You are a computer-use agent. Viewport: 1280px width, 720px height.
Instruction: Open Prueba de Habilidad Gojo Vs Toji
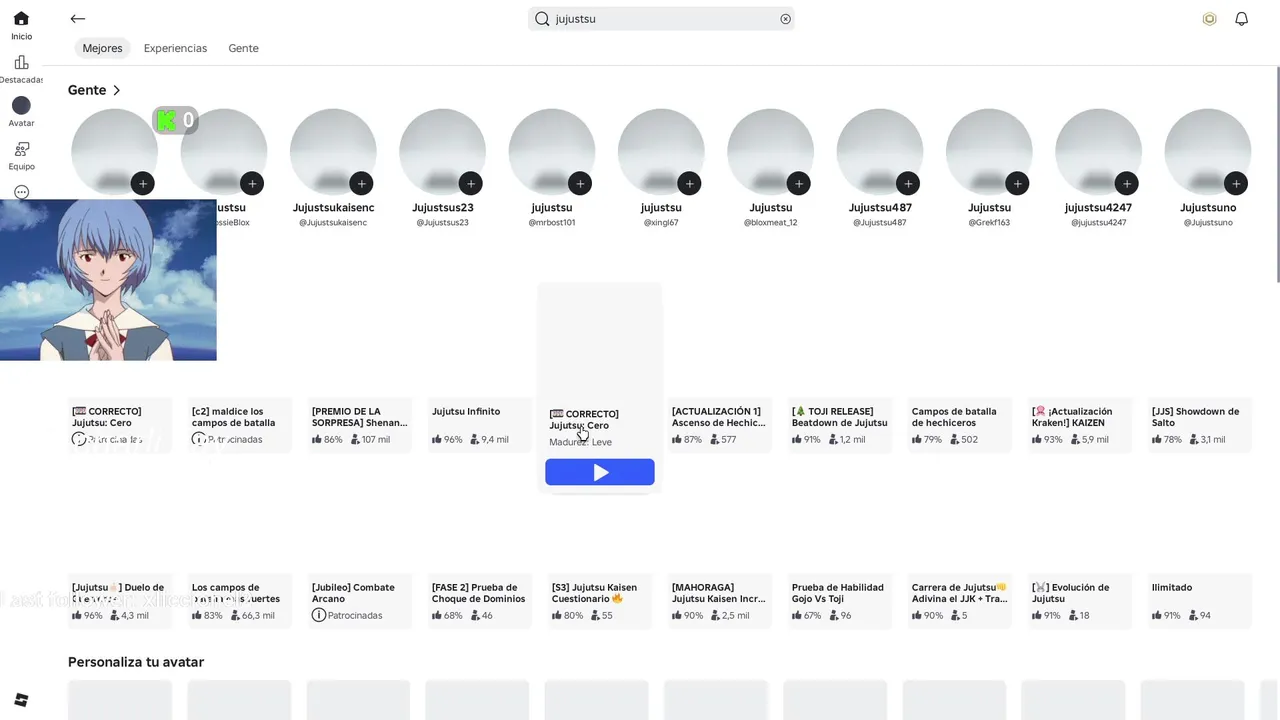[840, 601]
